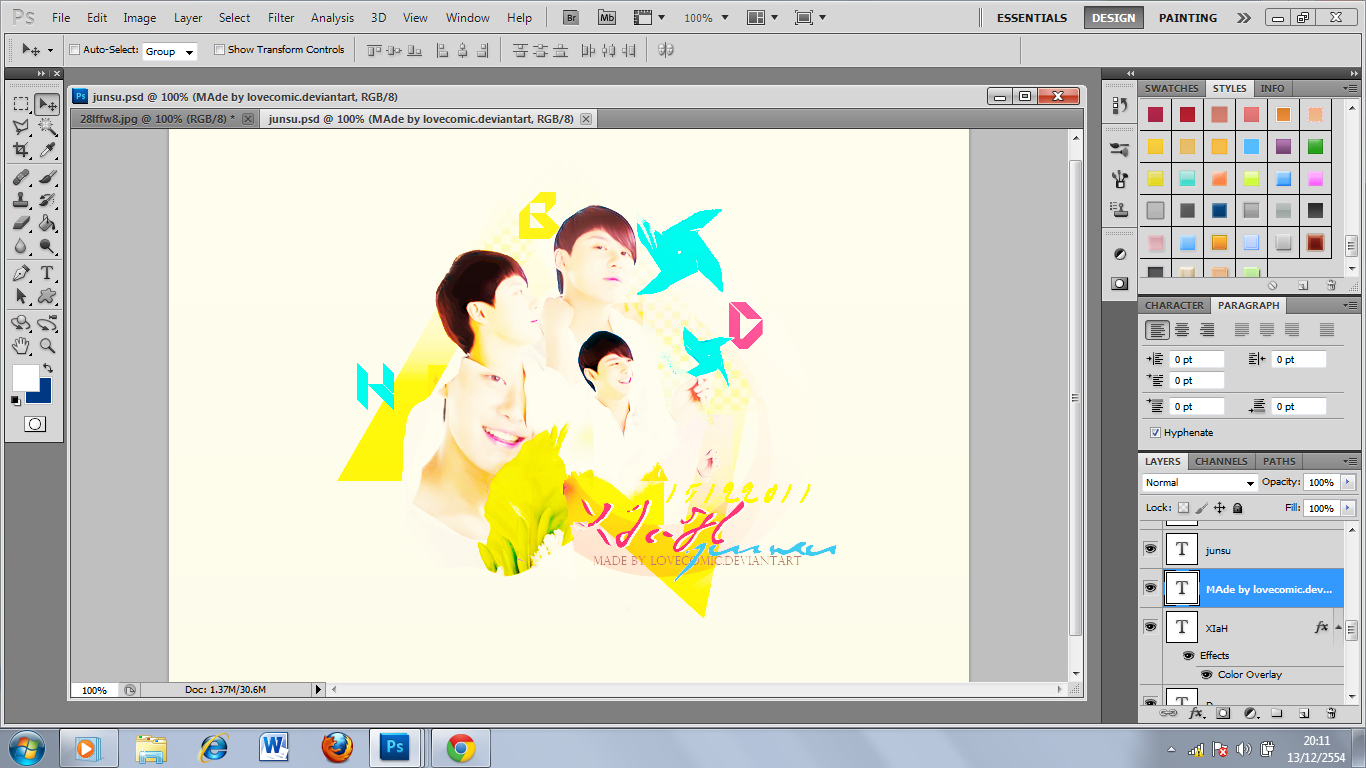This screenshot has width=1366, height=768.
Task: Switch to the Essentials workspace
Action: pos(1032,18)
